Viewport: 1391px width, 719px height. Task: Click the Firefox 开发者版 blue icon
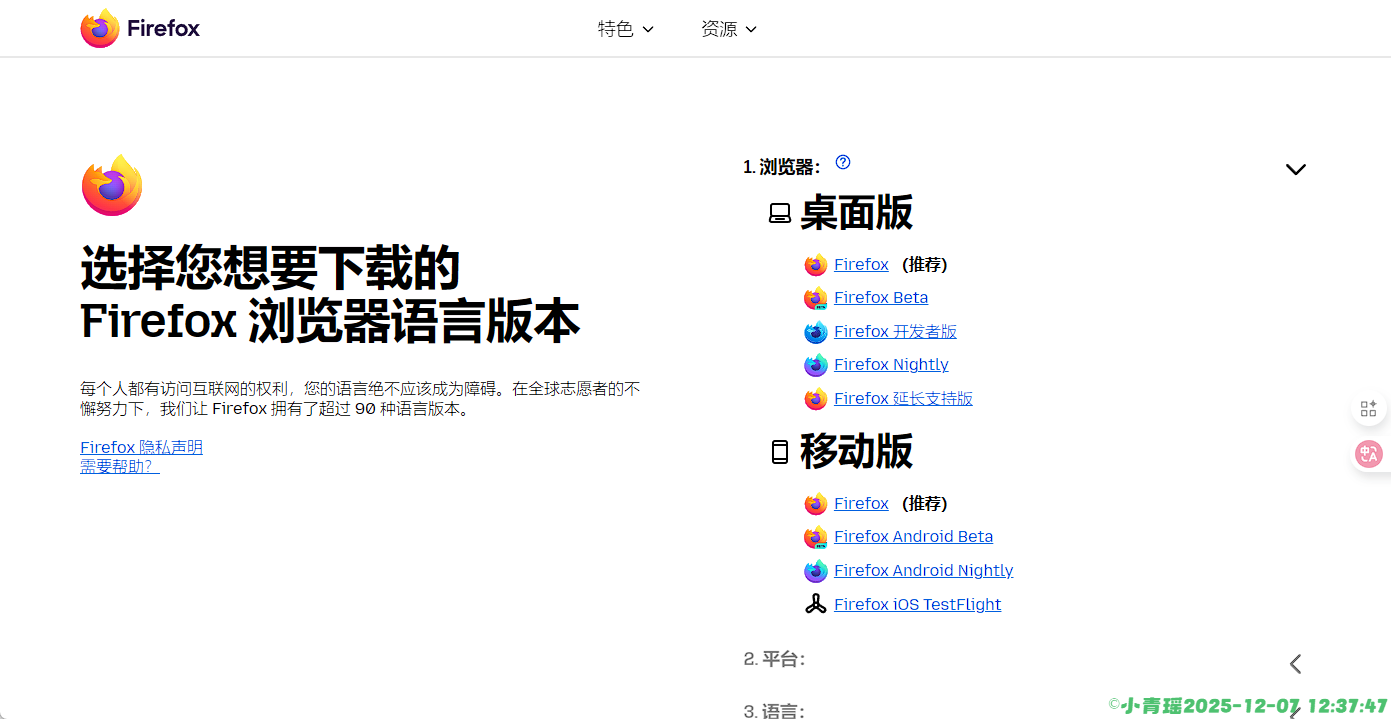point(816,332)
